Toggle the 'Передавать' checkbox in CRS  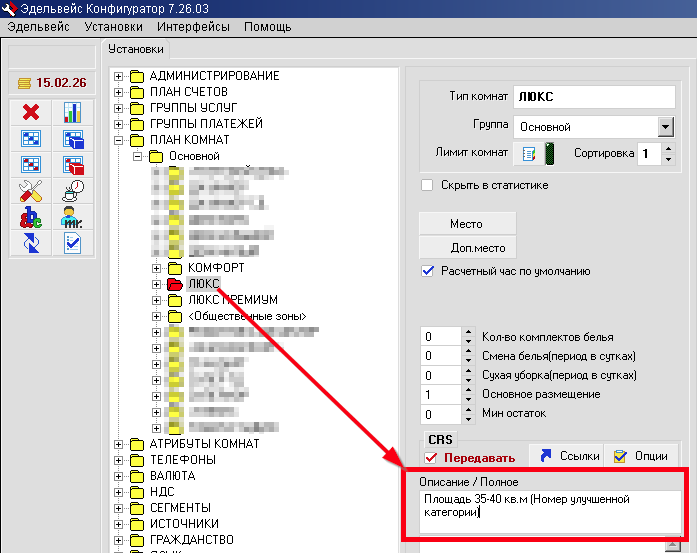pyautogui.click(x=432, y=457)
